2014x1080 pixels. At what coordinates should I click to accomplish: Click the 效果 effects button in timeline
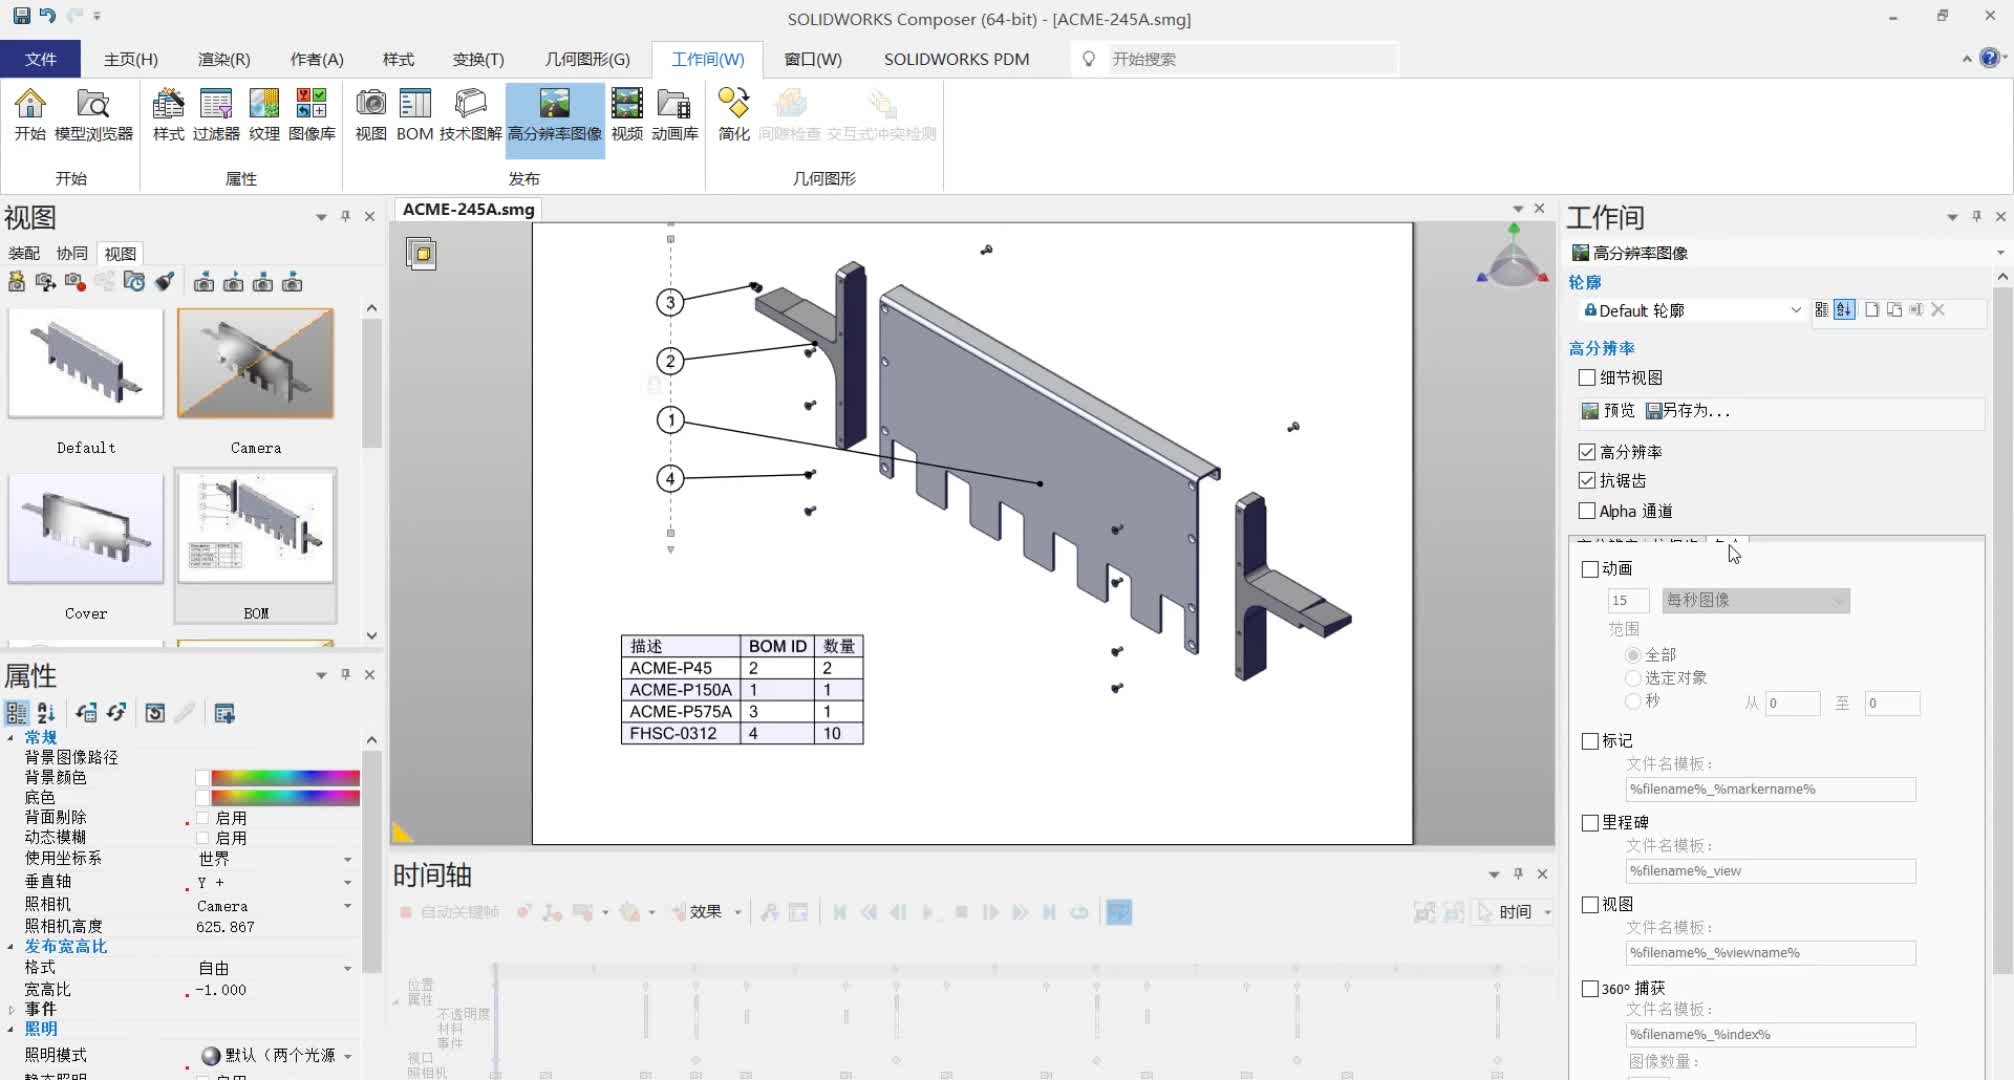pos(704,912)
